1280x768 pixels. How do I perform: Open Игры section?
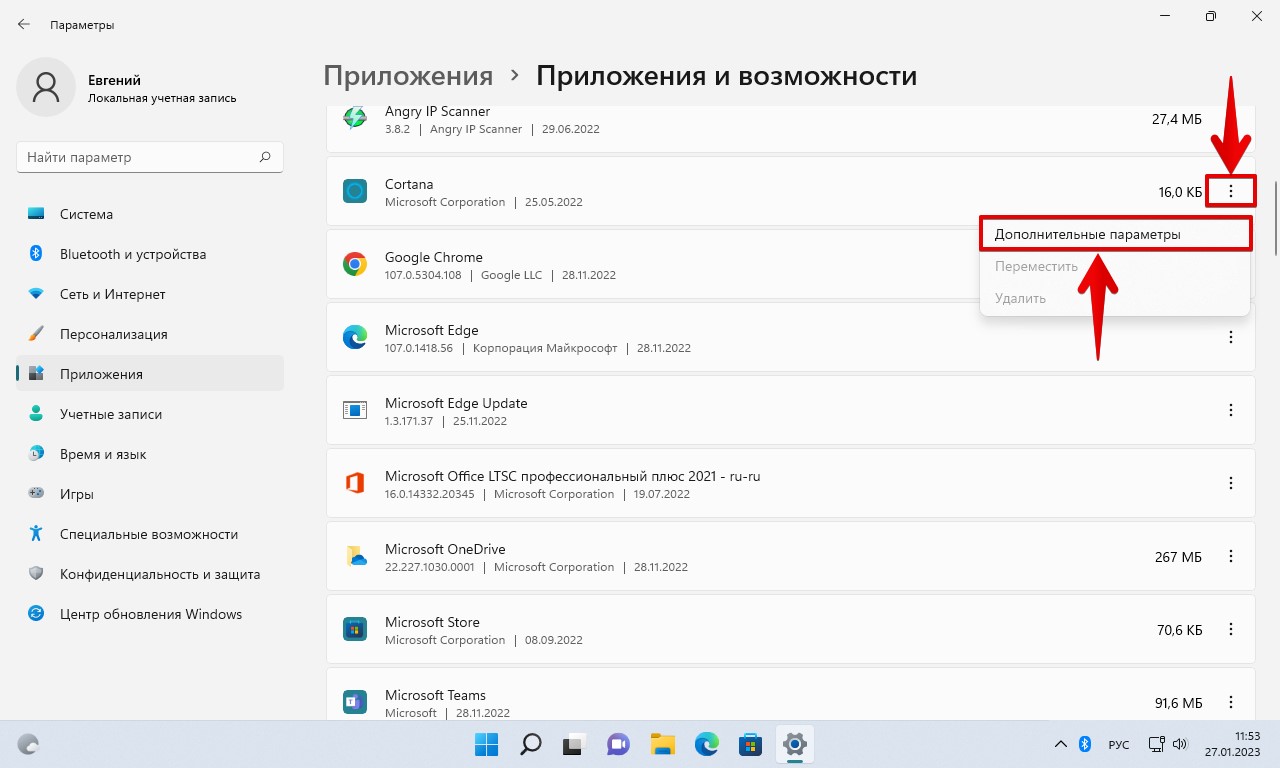(150, 494)
